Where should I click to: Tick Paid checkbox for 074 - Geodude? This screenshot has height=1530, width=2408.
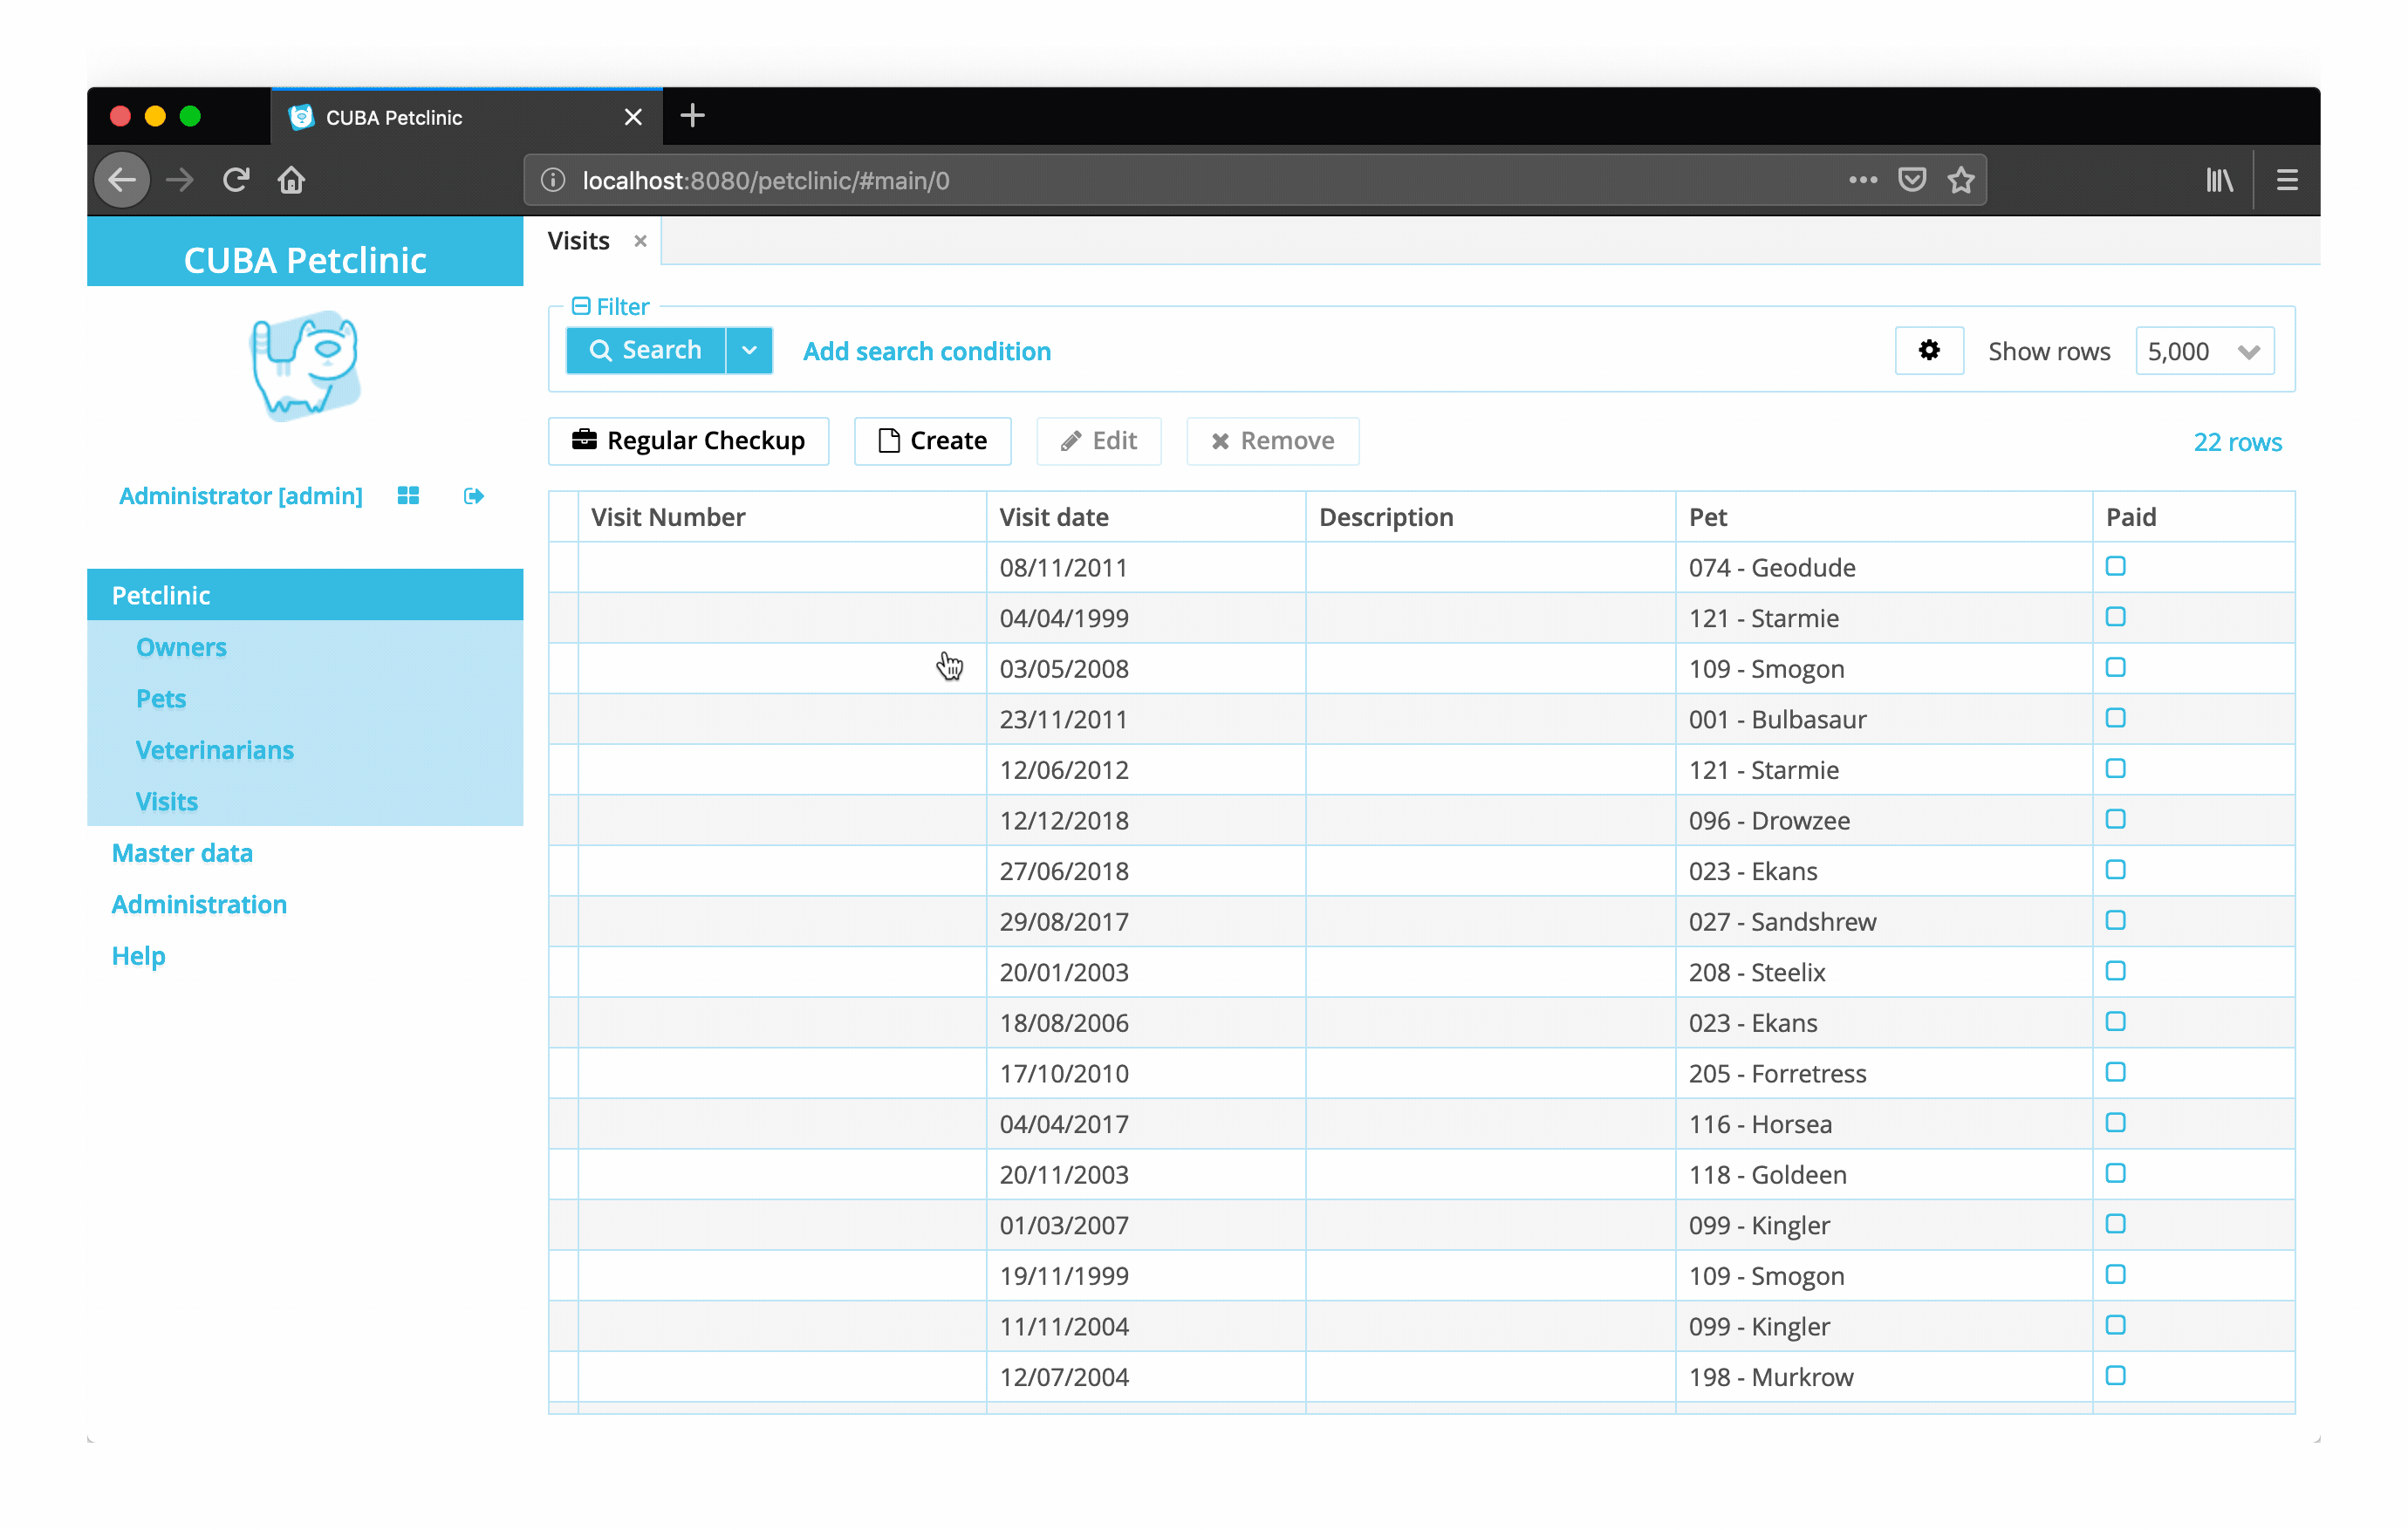point(2115,566)
